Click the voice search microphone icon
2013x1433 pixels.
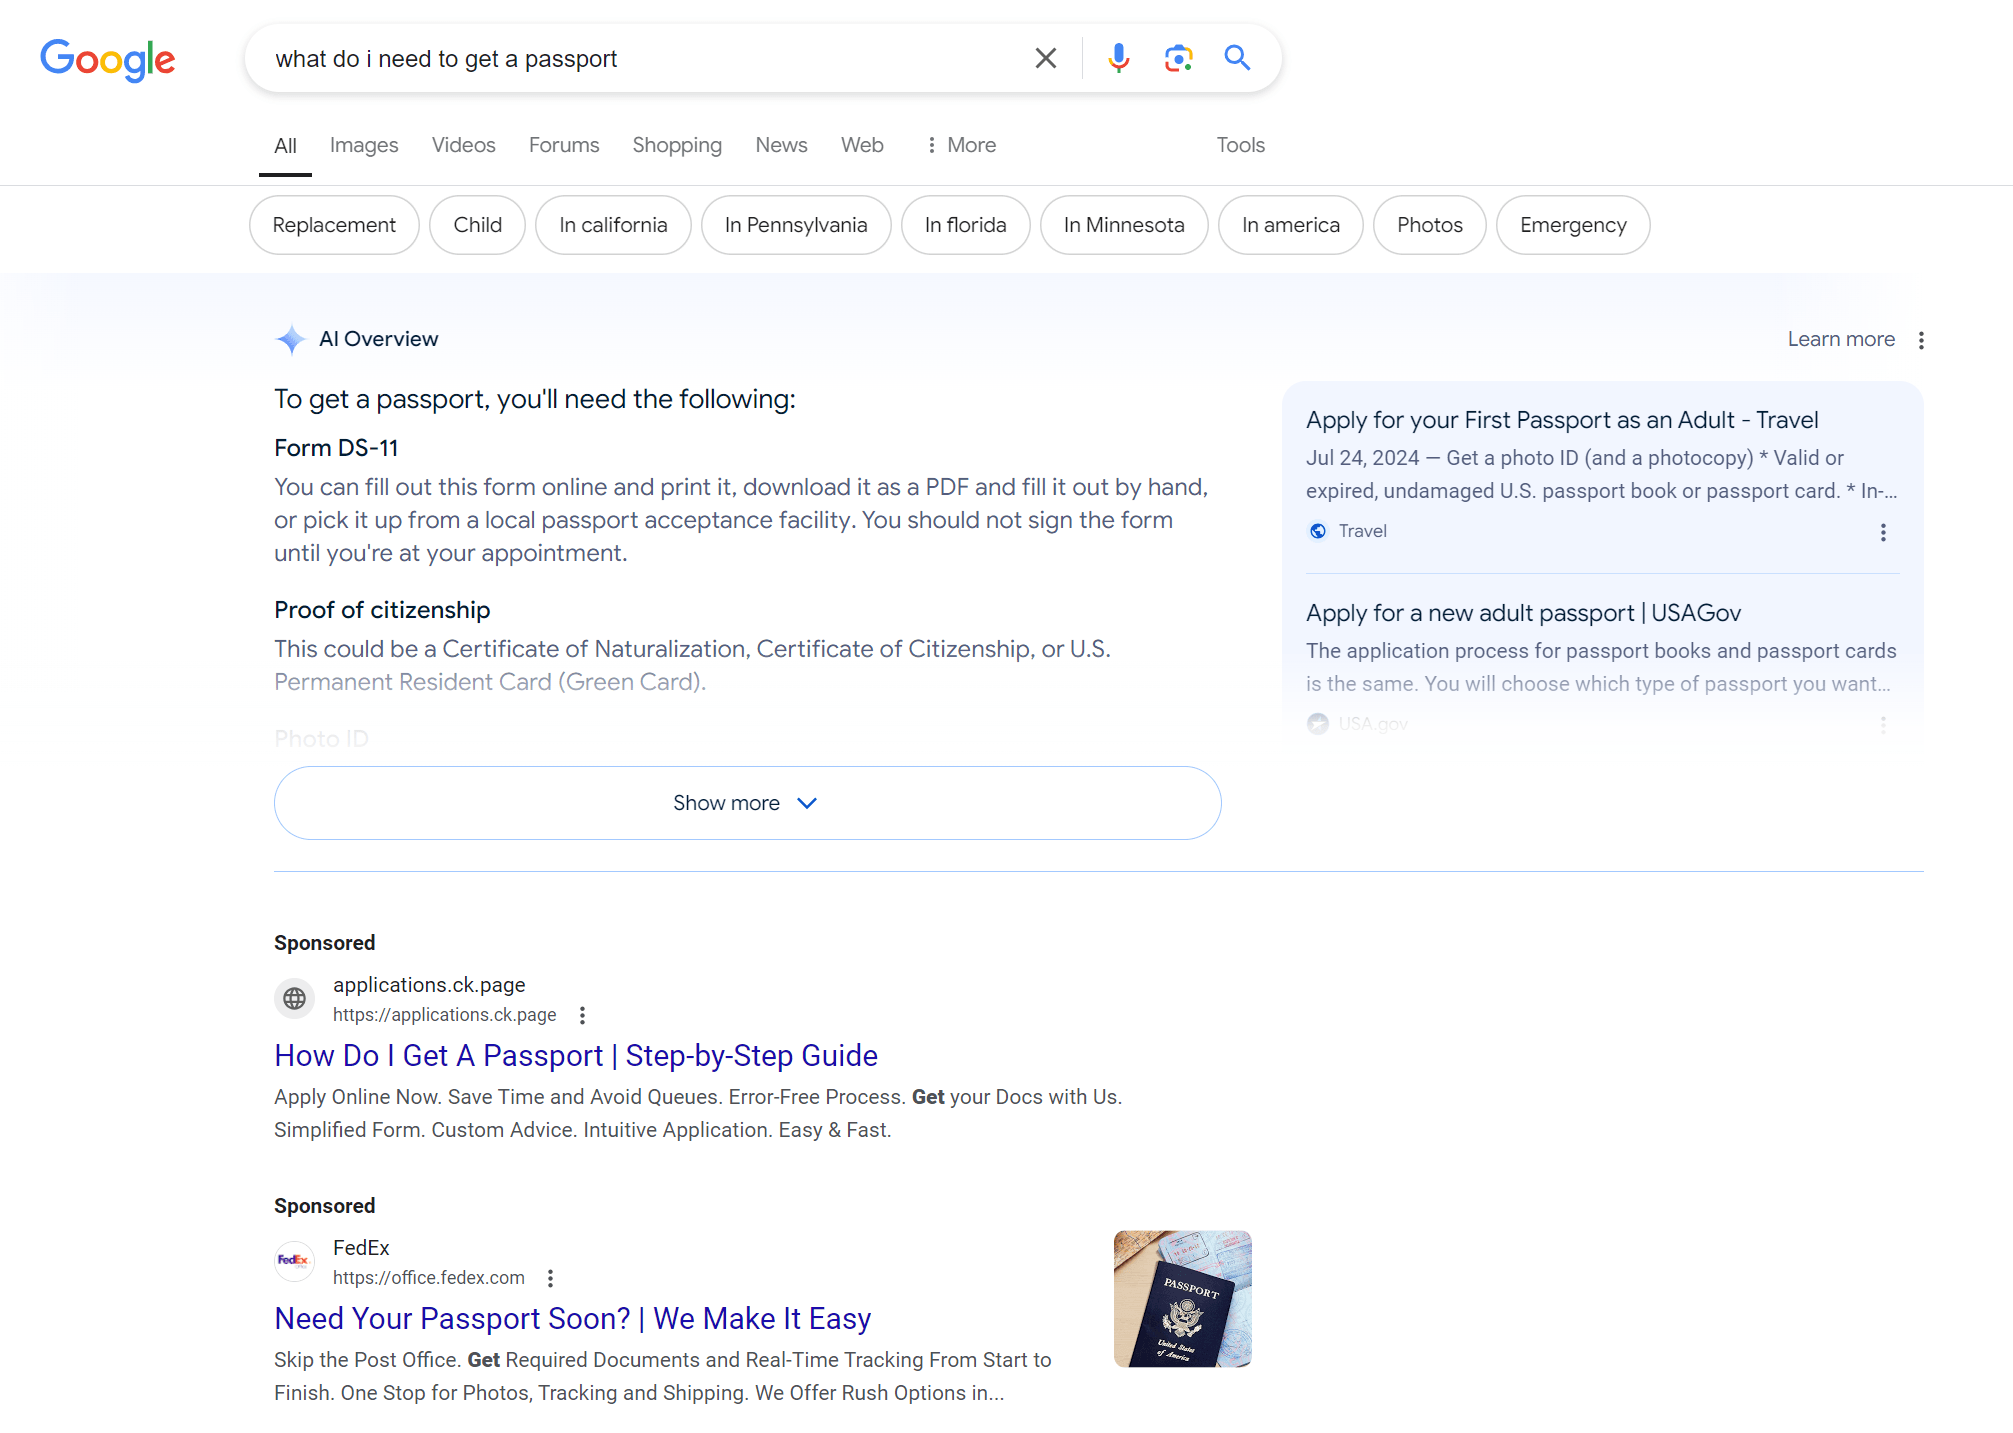click(x=1118, y=58)
